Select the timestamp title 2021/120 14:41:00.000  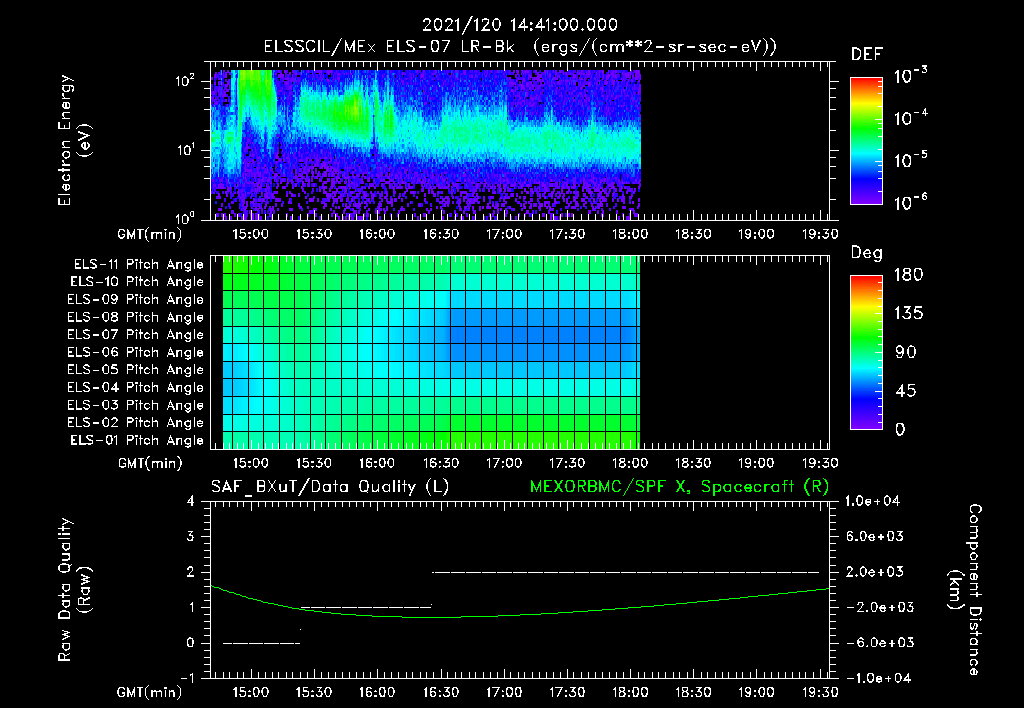point(520,25)
